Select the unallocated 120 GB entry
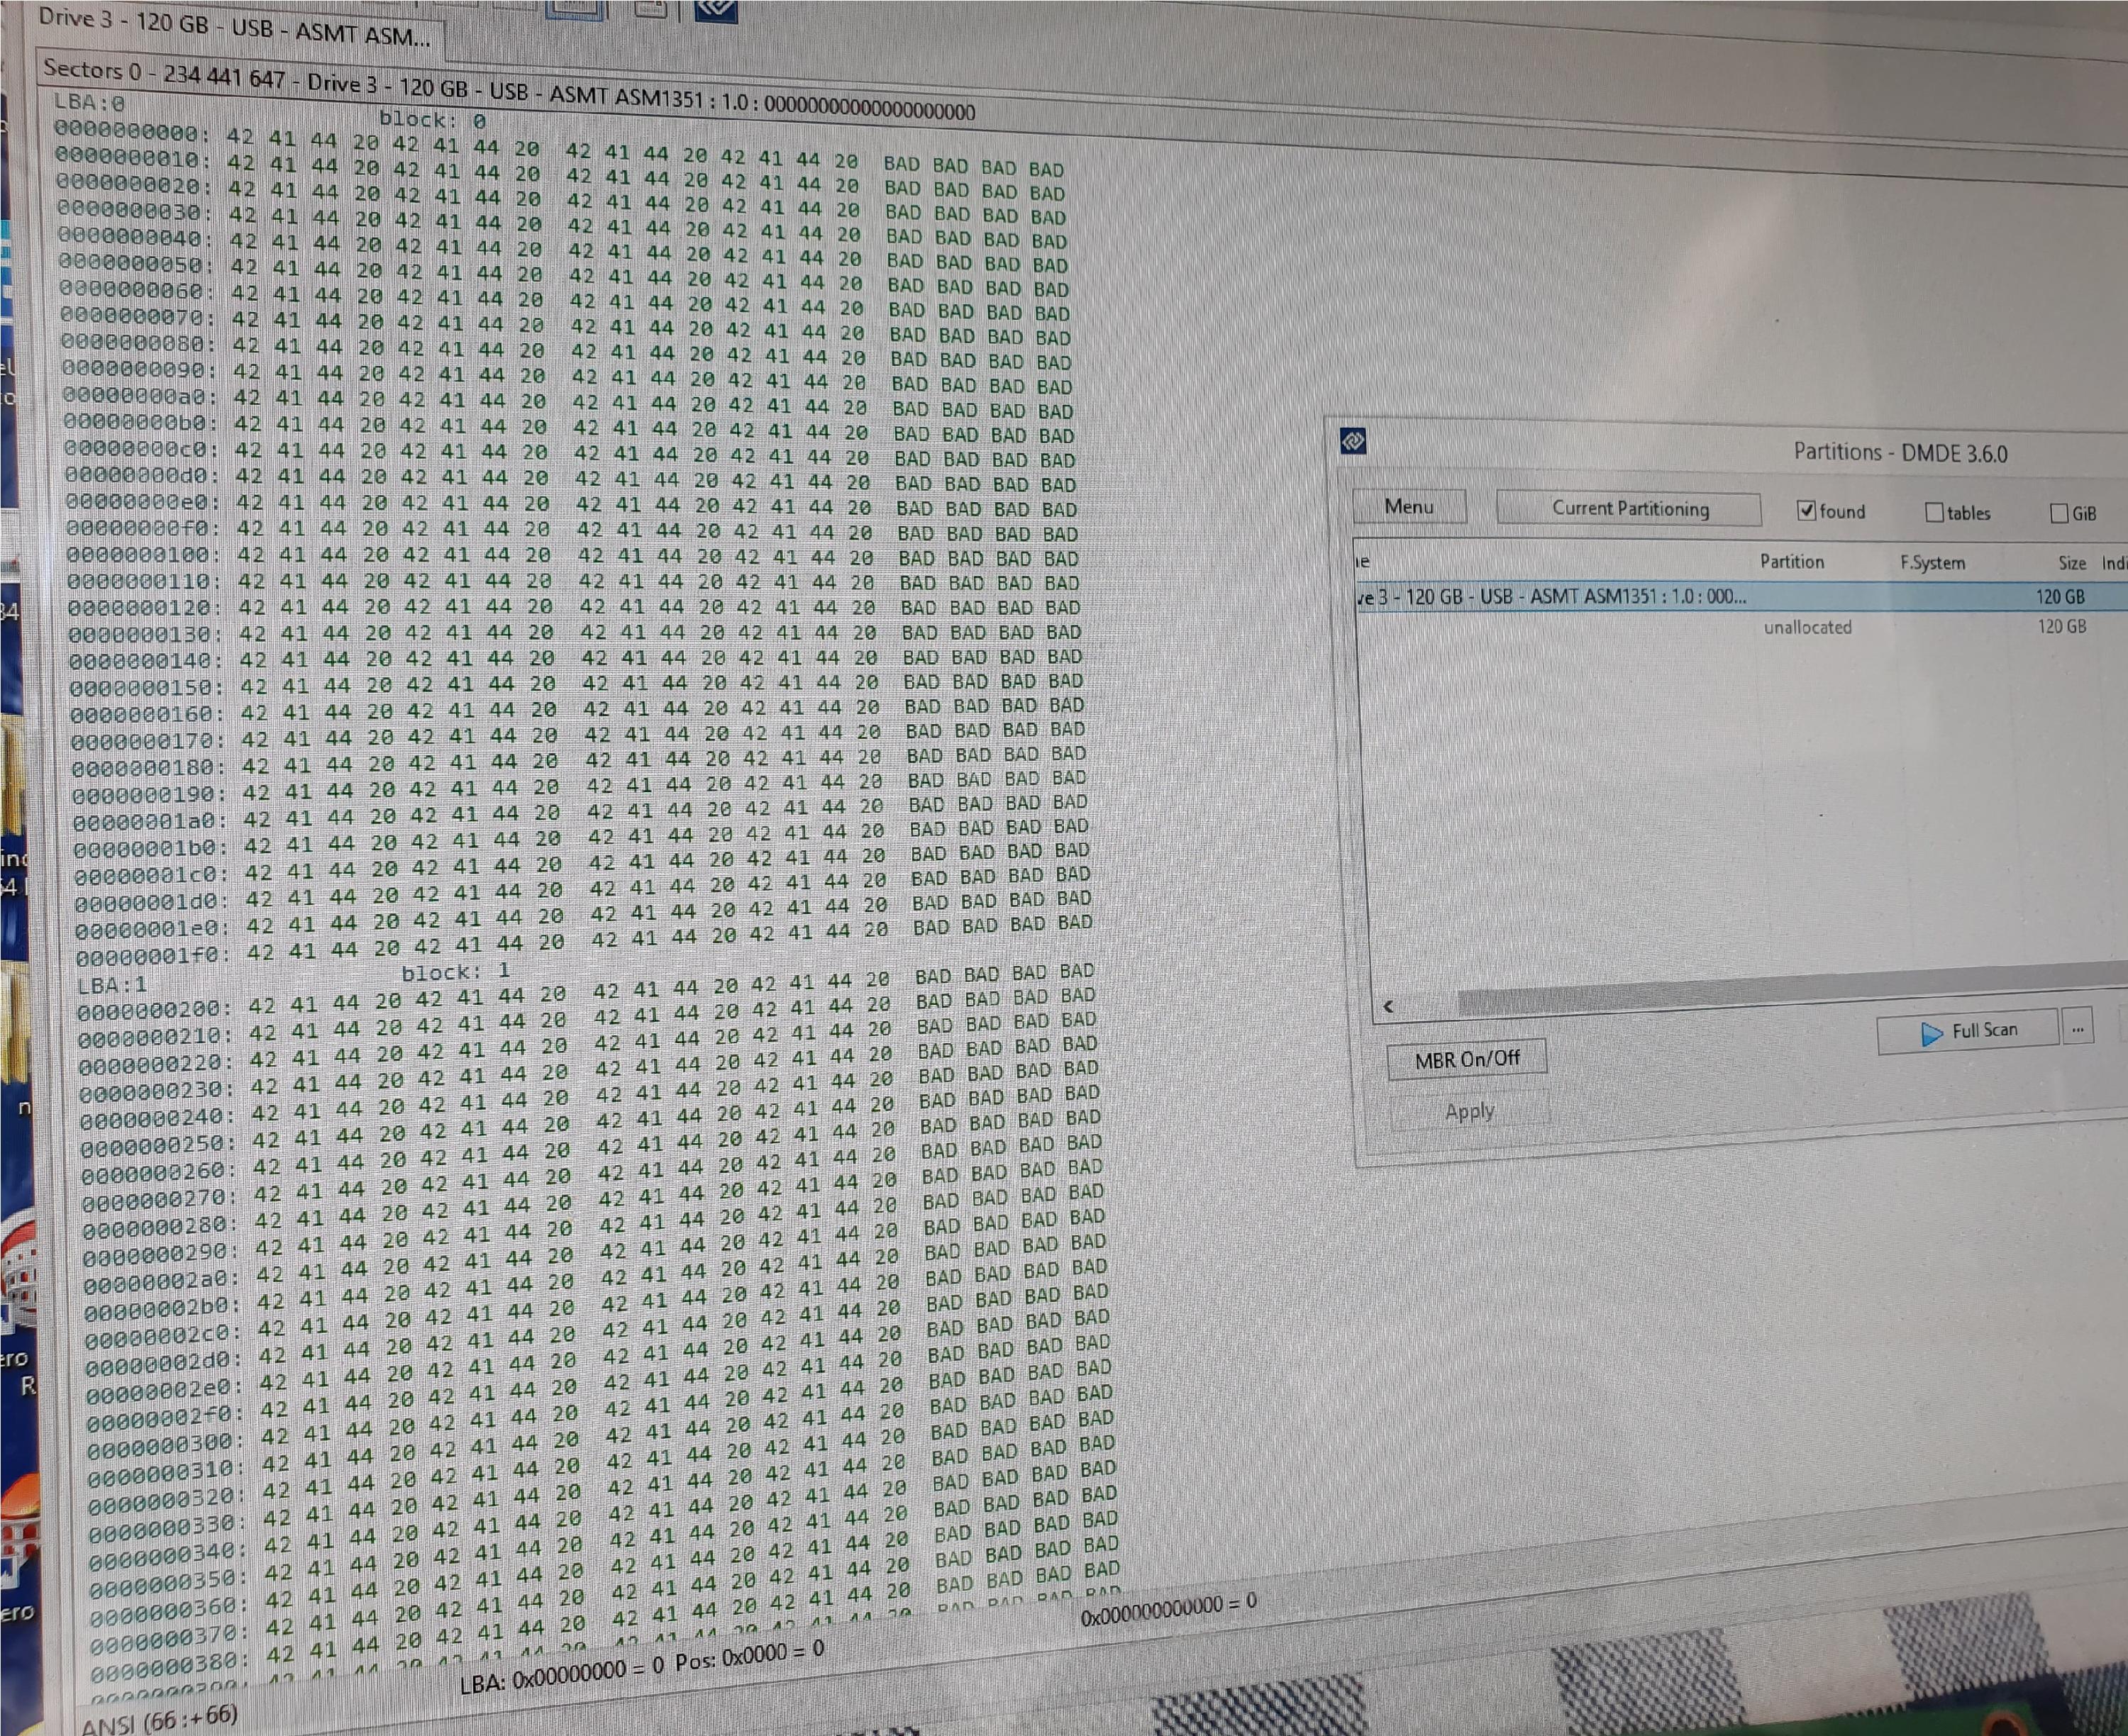Viewport: 2128px width, 1736px height. [1807, 628]
